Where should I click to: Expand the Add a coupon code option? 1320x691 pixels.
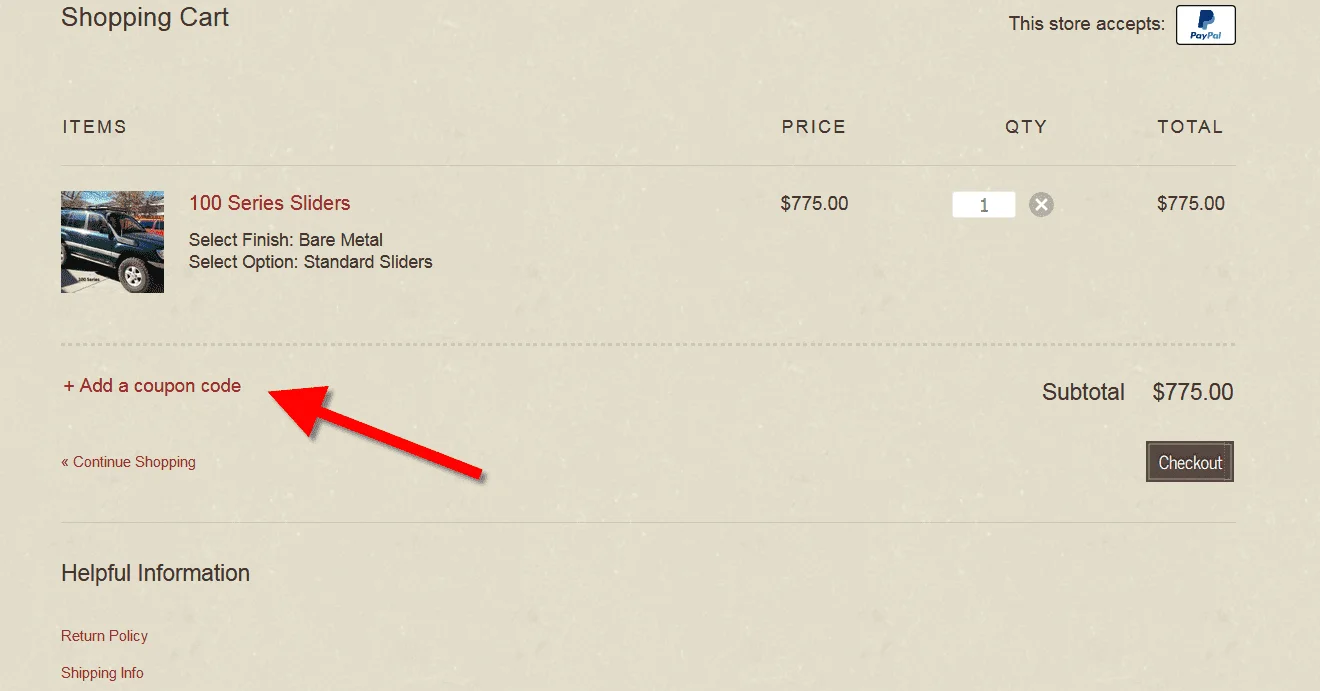coord(152,385)
